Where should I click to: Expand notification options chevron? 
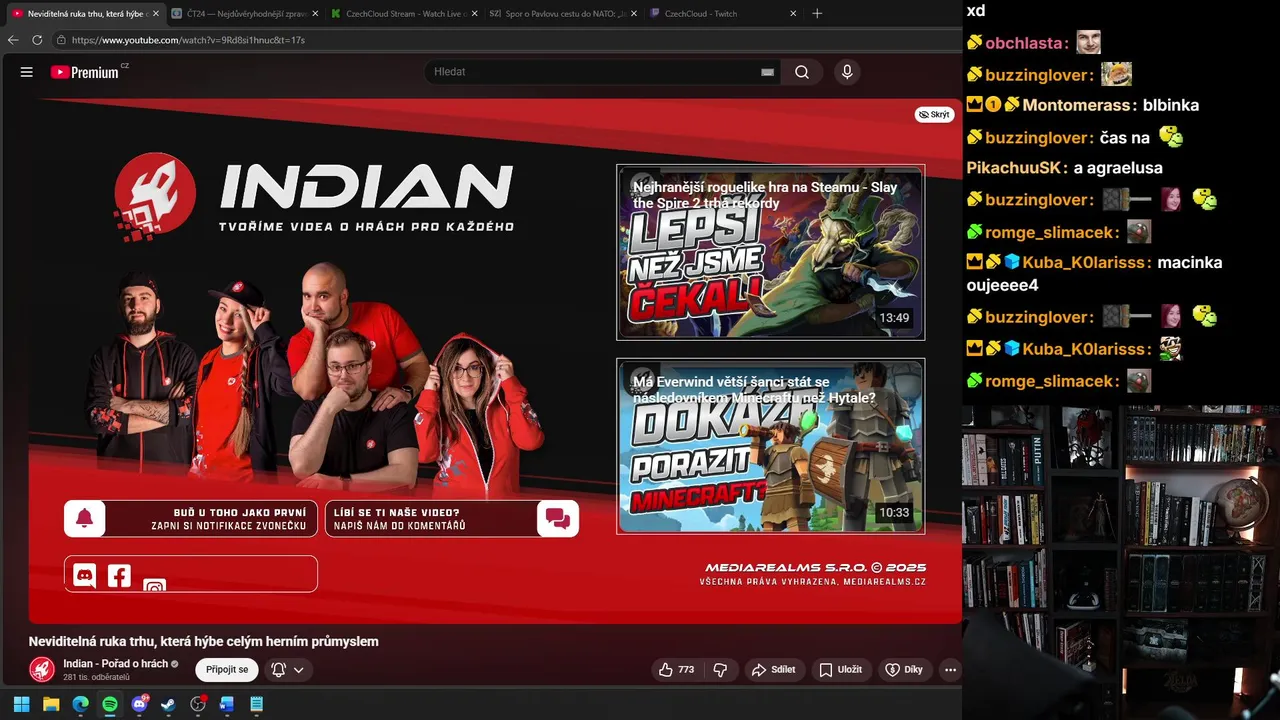tap(298, 670)
